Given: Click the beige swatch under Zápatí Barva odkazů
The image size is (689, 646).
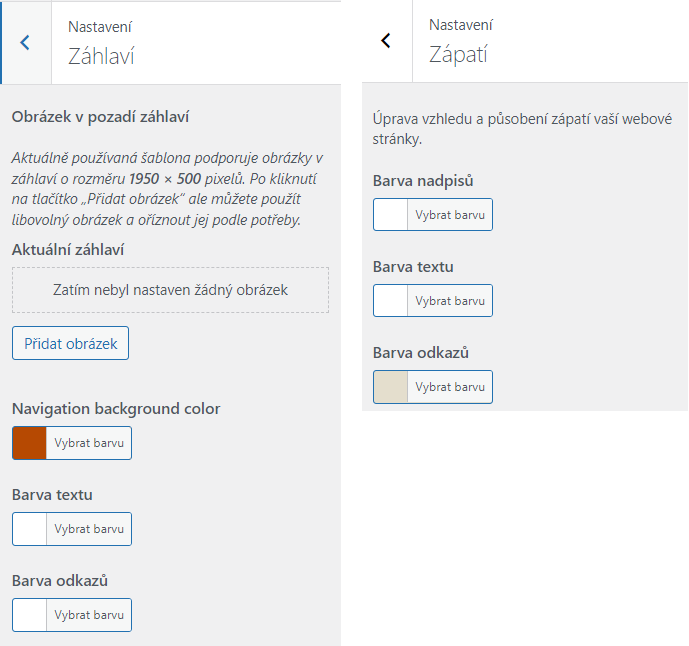Looking at the screenshot, I should [x=391, y=386].
